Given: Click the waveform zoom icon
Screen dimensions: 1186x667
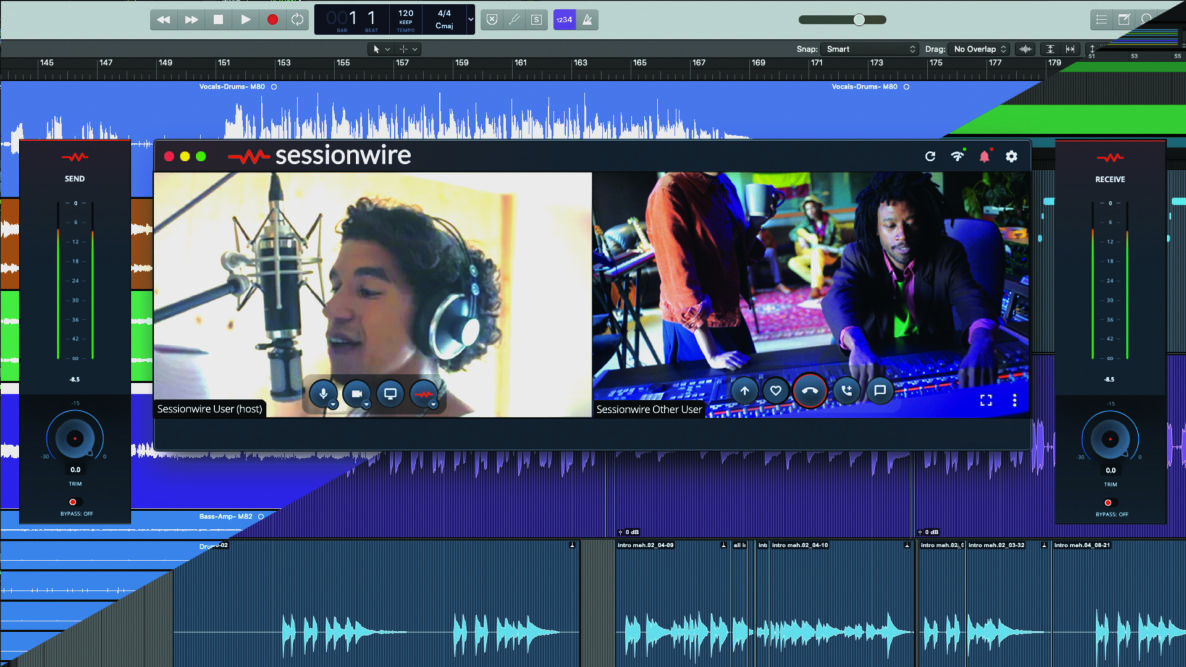Looking at the screenshot, I should point(1025,49).
